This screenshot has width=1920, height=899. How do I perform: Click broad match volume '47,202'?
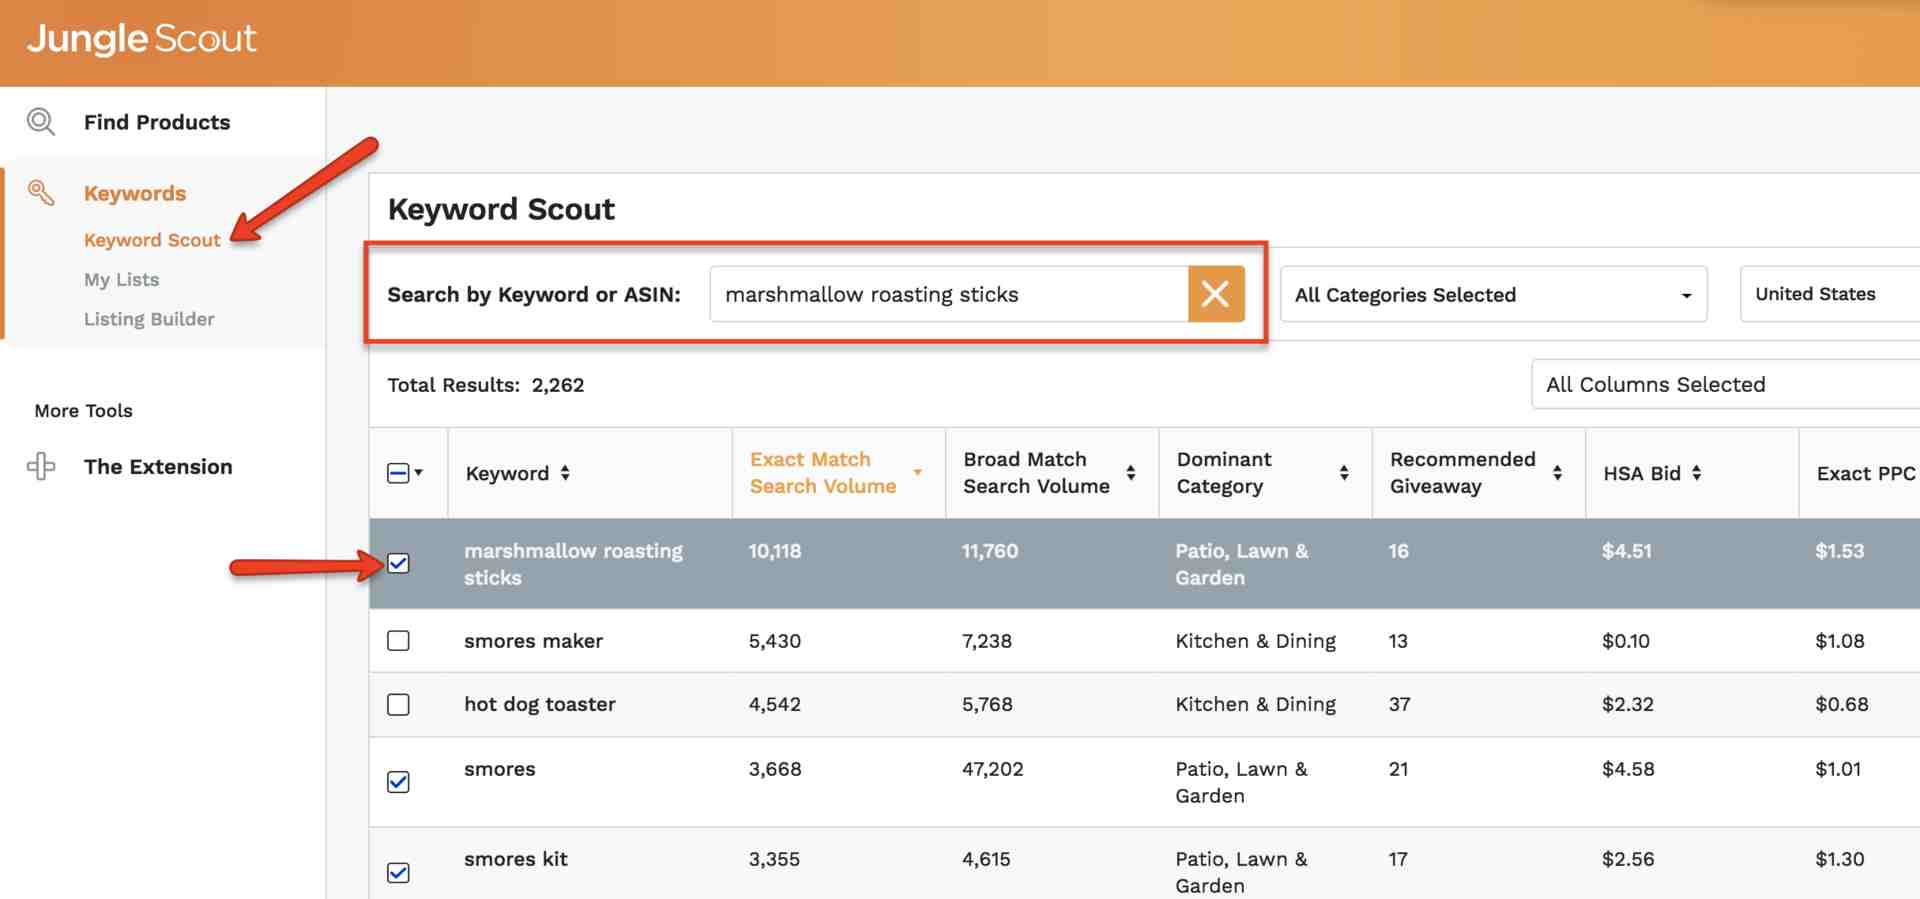click(x=993, y=769)
